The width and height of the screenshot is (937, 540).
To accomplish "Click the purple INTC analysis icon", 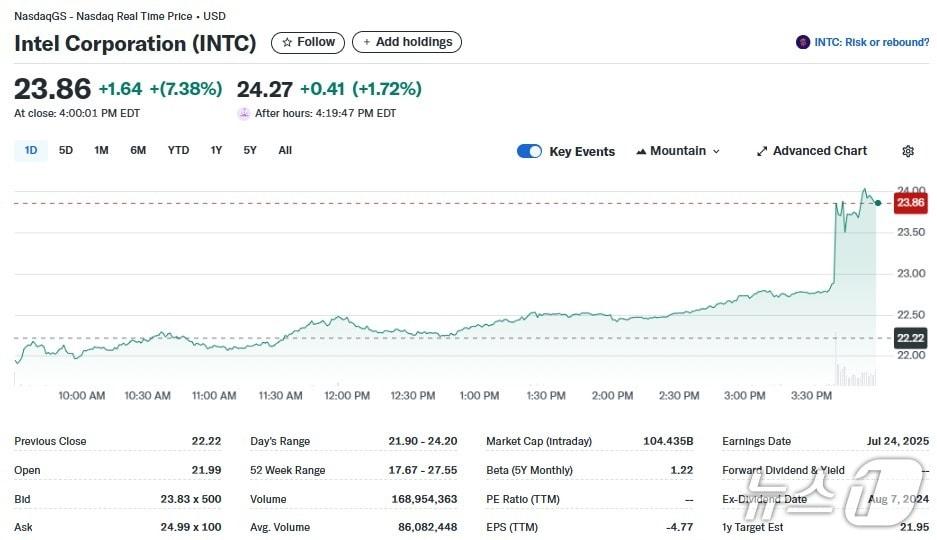I will [x=802, y=42].
